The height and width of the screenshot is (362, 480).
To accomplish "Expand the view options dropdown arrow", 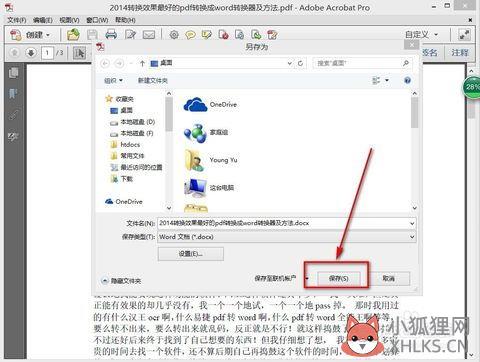I will click(x=387, y=80).
